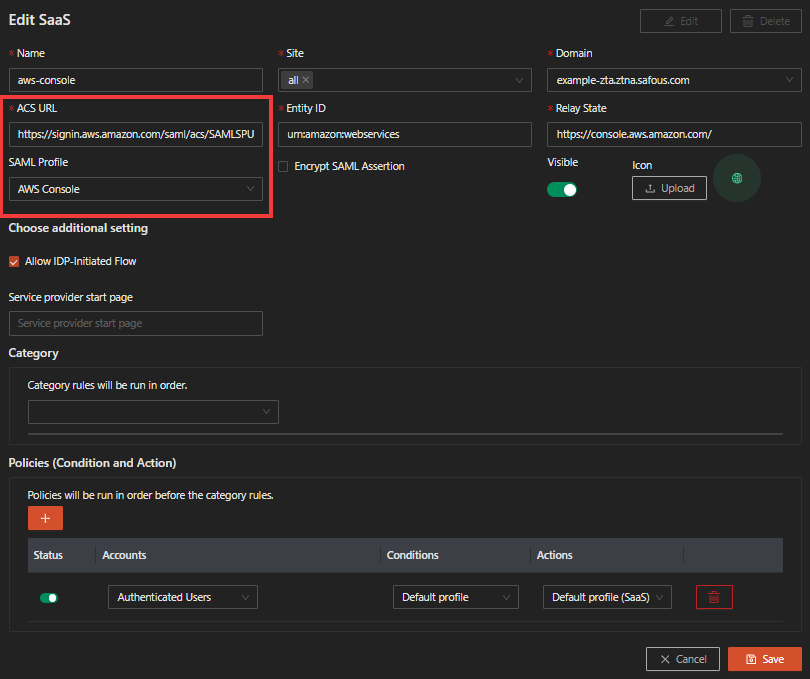Save the SaaS configuration

click(x=764, y=659)
